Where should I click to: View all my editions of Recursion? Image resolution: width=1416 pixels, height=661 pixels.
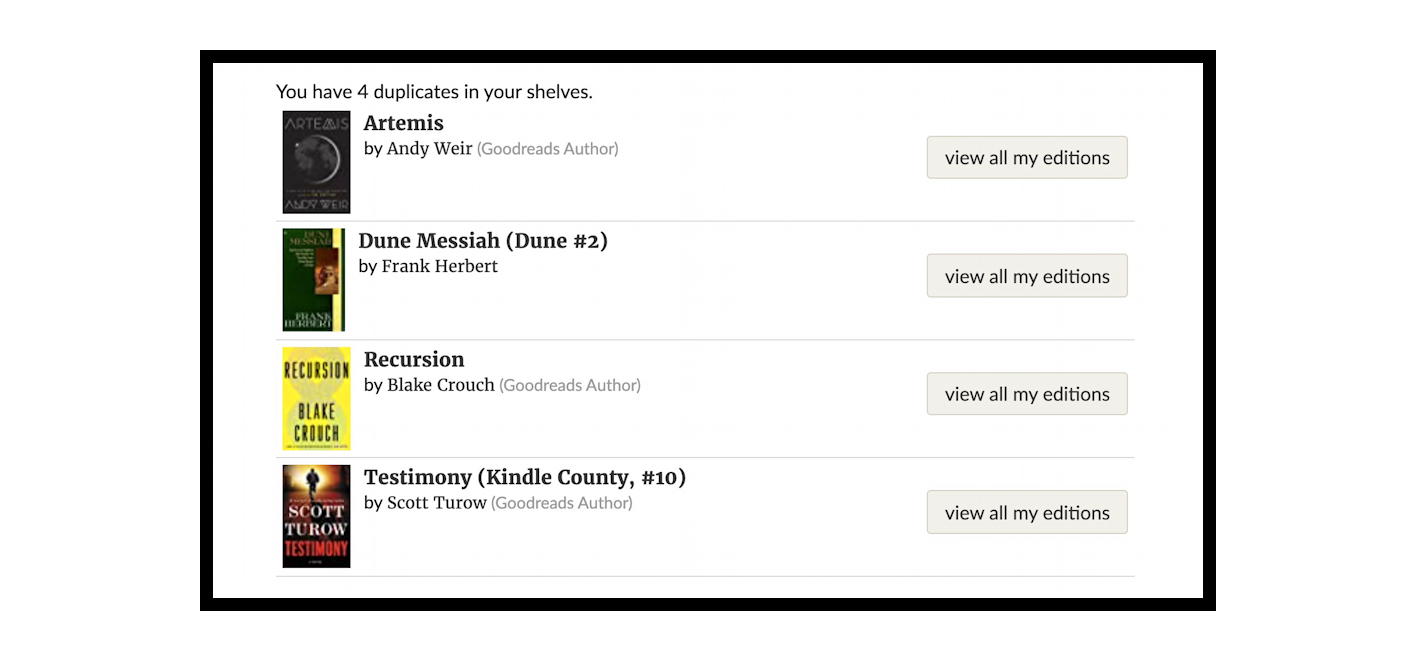pyautogui.click(x=1027, y=394)
